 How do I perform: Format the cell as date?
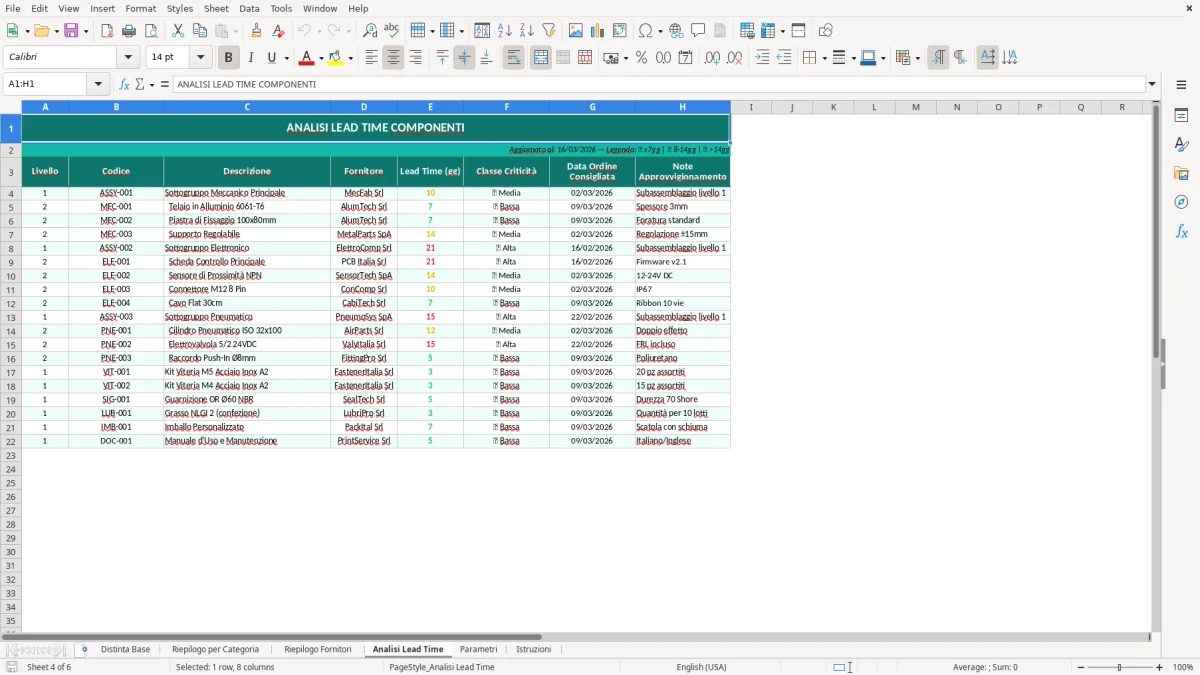[x=685, y=58]
